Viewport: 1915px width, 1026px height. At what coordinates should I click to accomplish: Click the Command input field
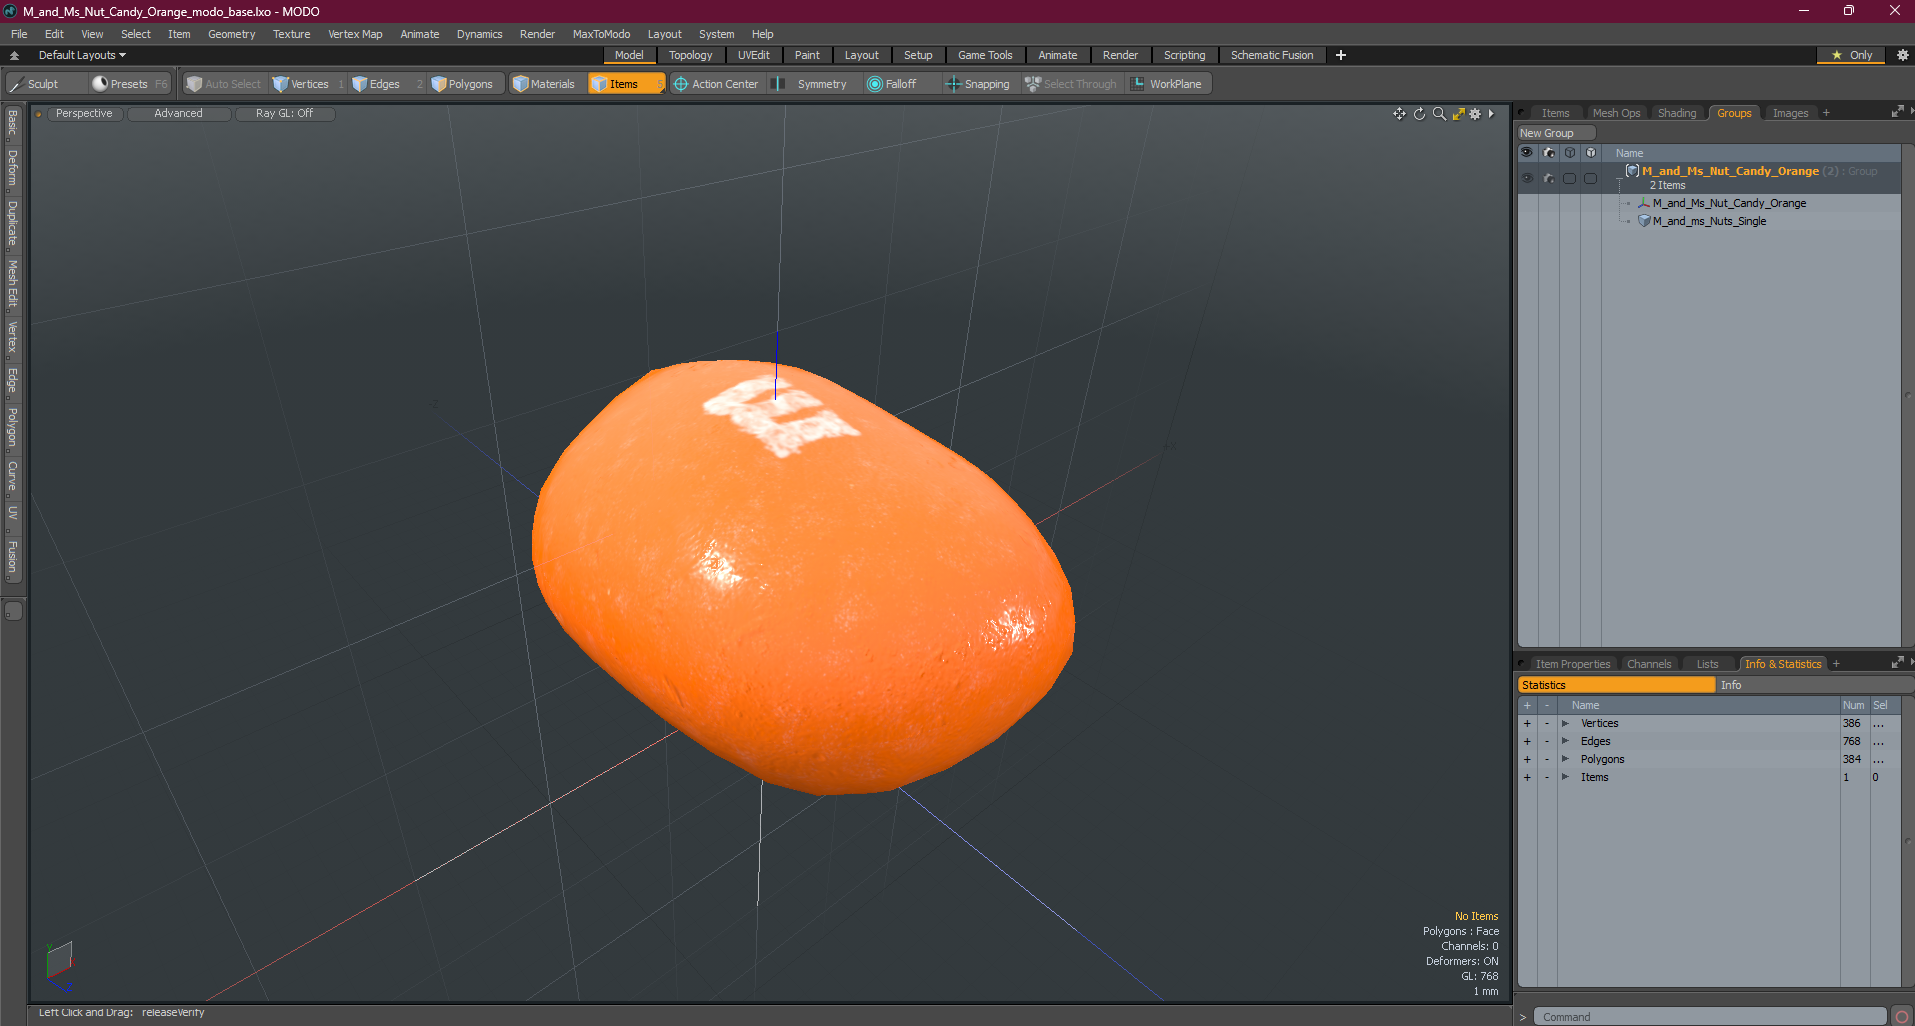click(1709, 1017)
